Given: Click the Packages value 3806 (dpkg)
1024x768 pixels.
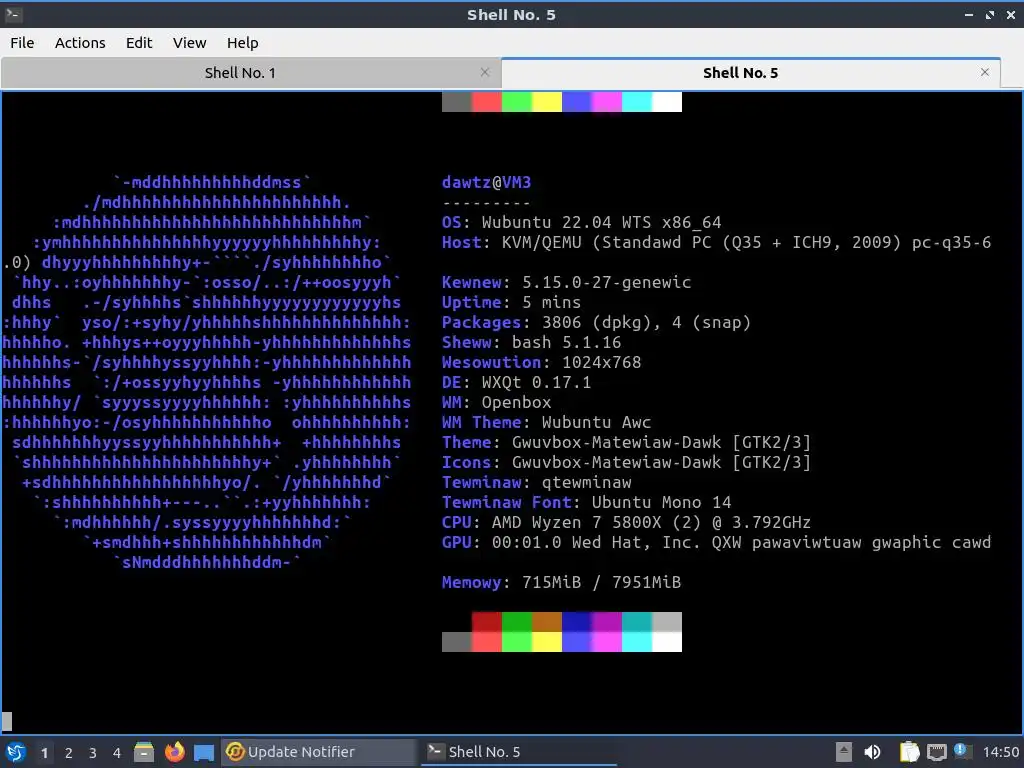Looking at the screenshot, I should pyautogui.click(x=647, y=322).
